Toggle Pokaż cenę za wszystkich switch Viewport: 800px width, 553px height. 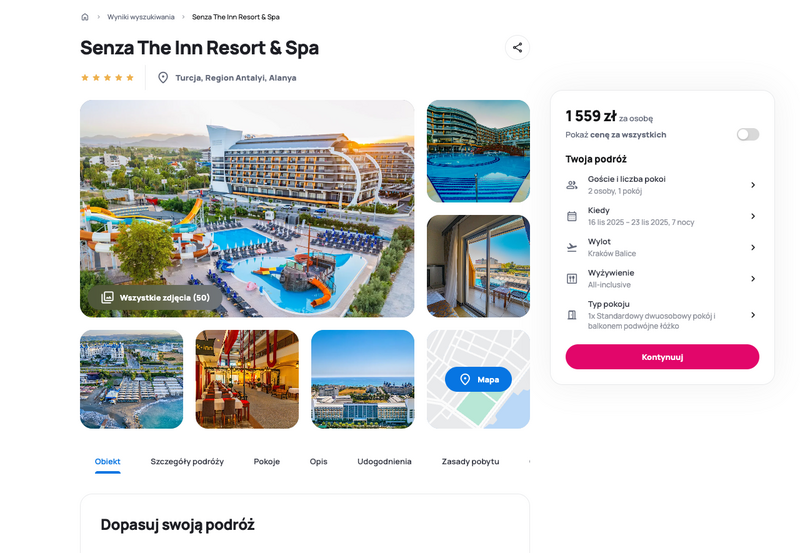[x=748, y=134]
